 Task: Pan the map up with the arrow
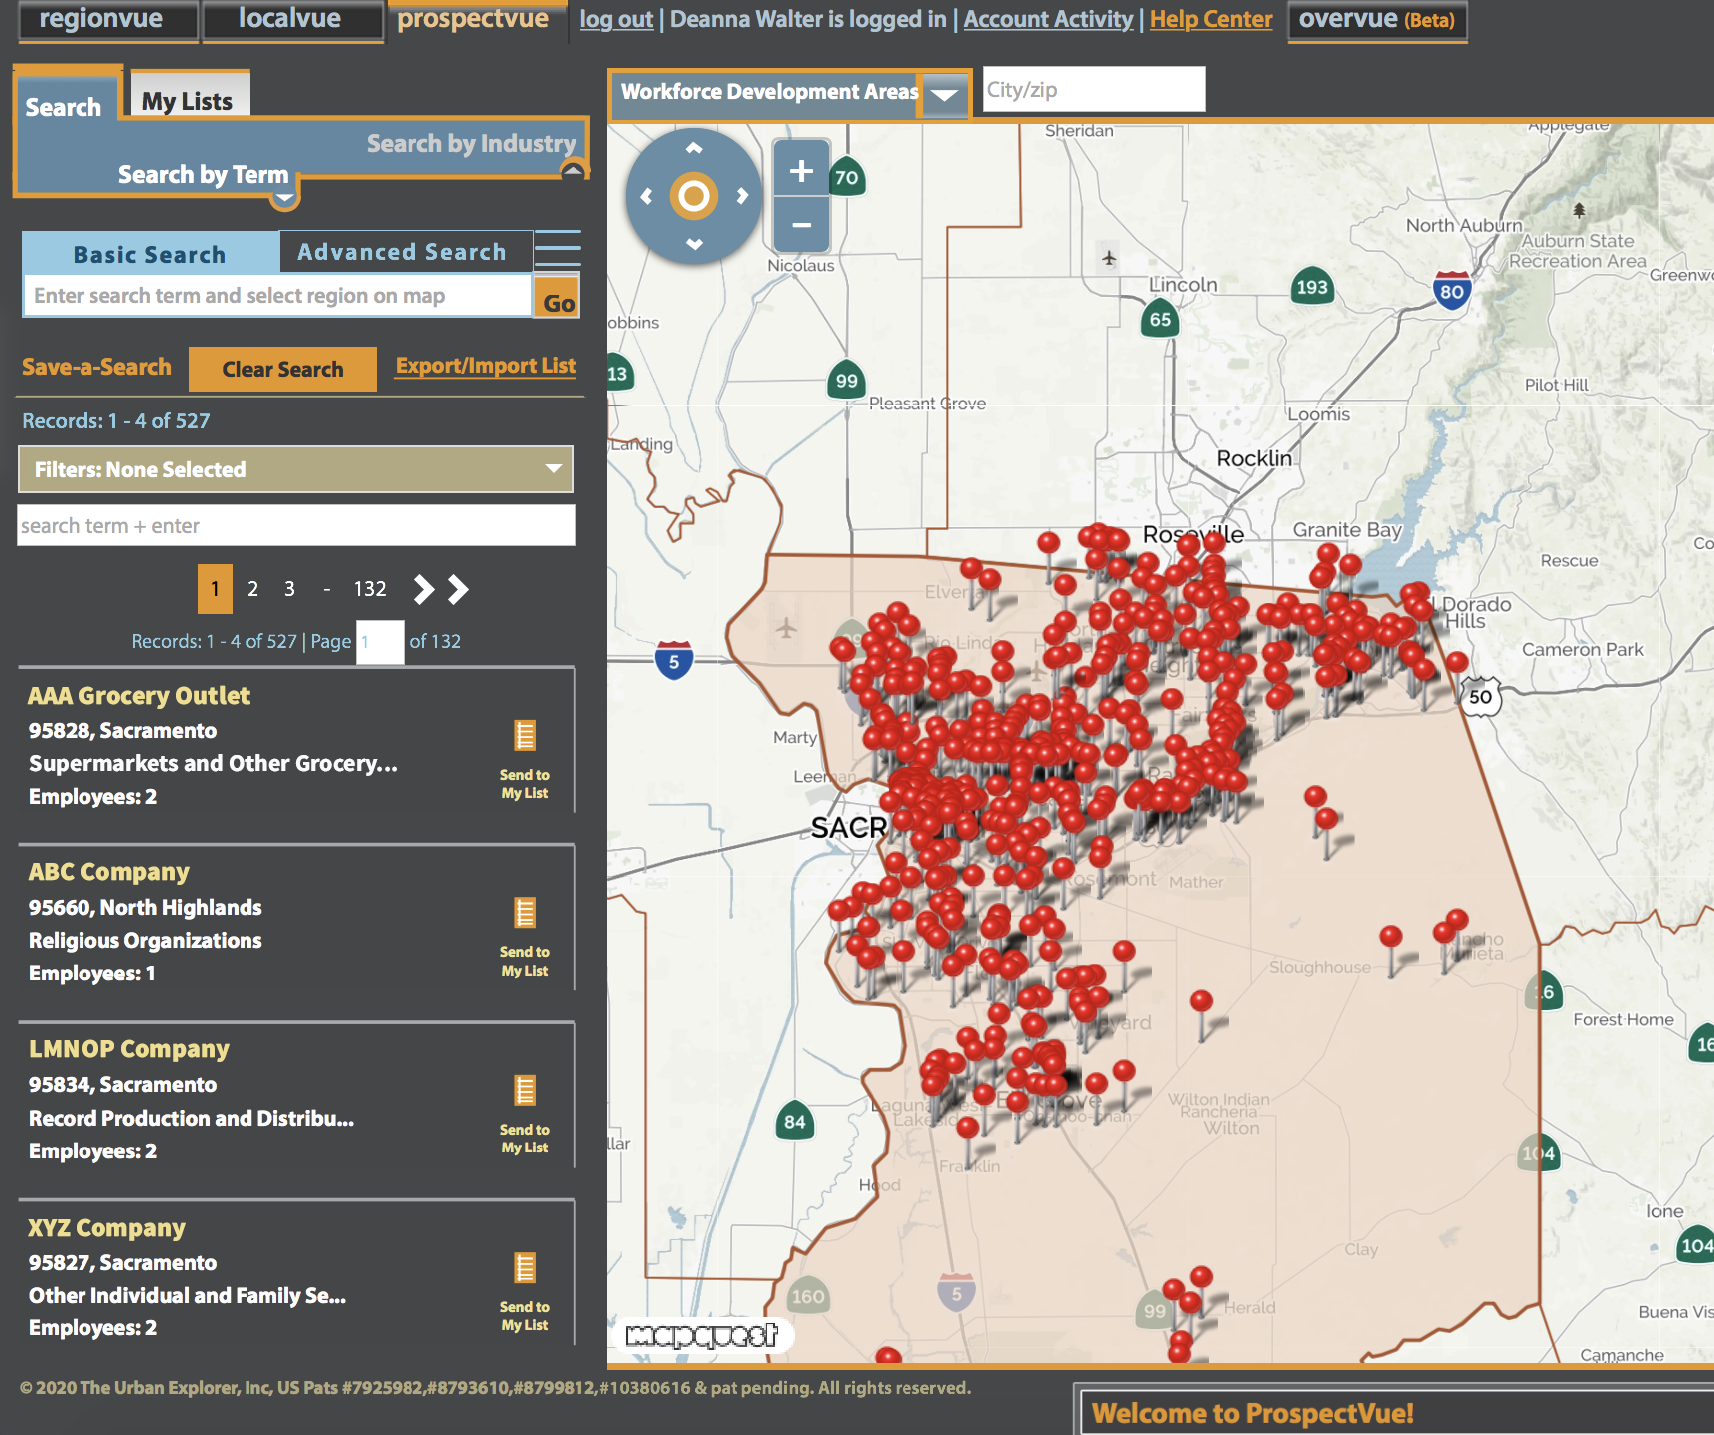(694, 148)
